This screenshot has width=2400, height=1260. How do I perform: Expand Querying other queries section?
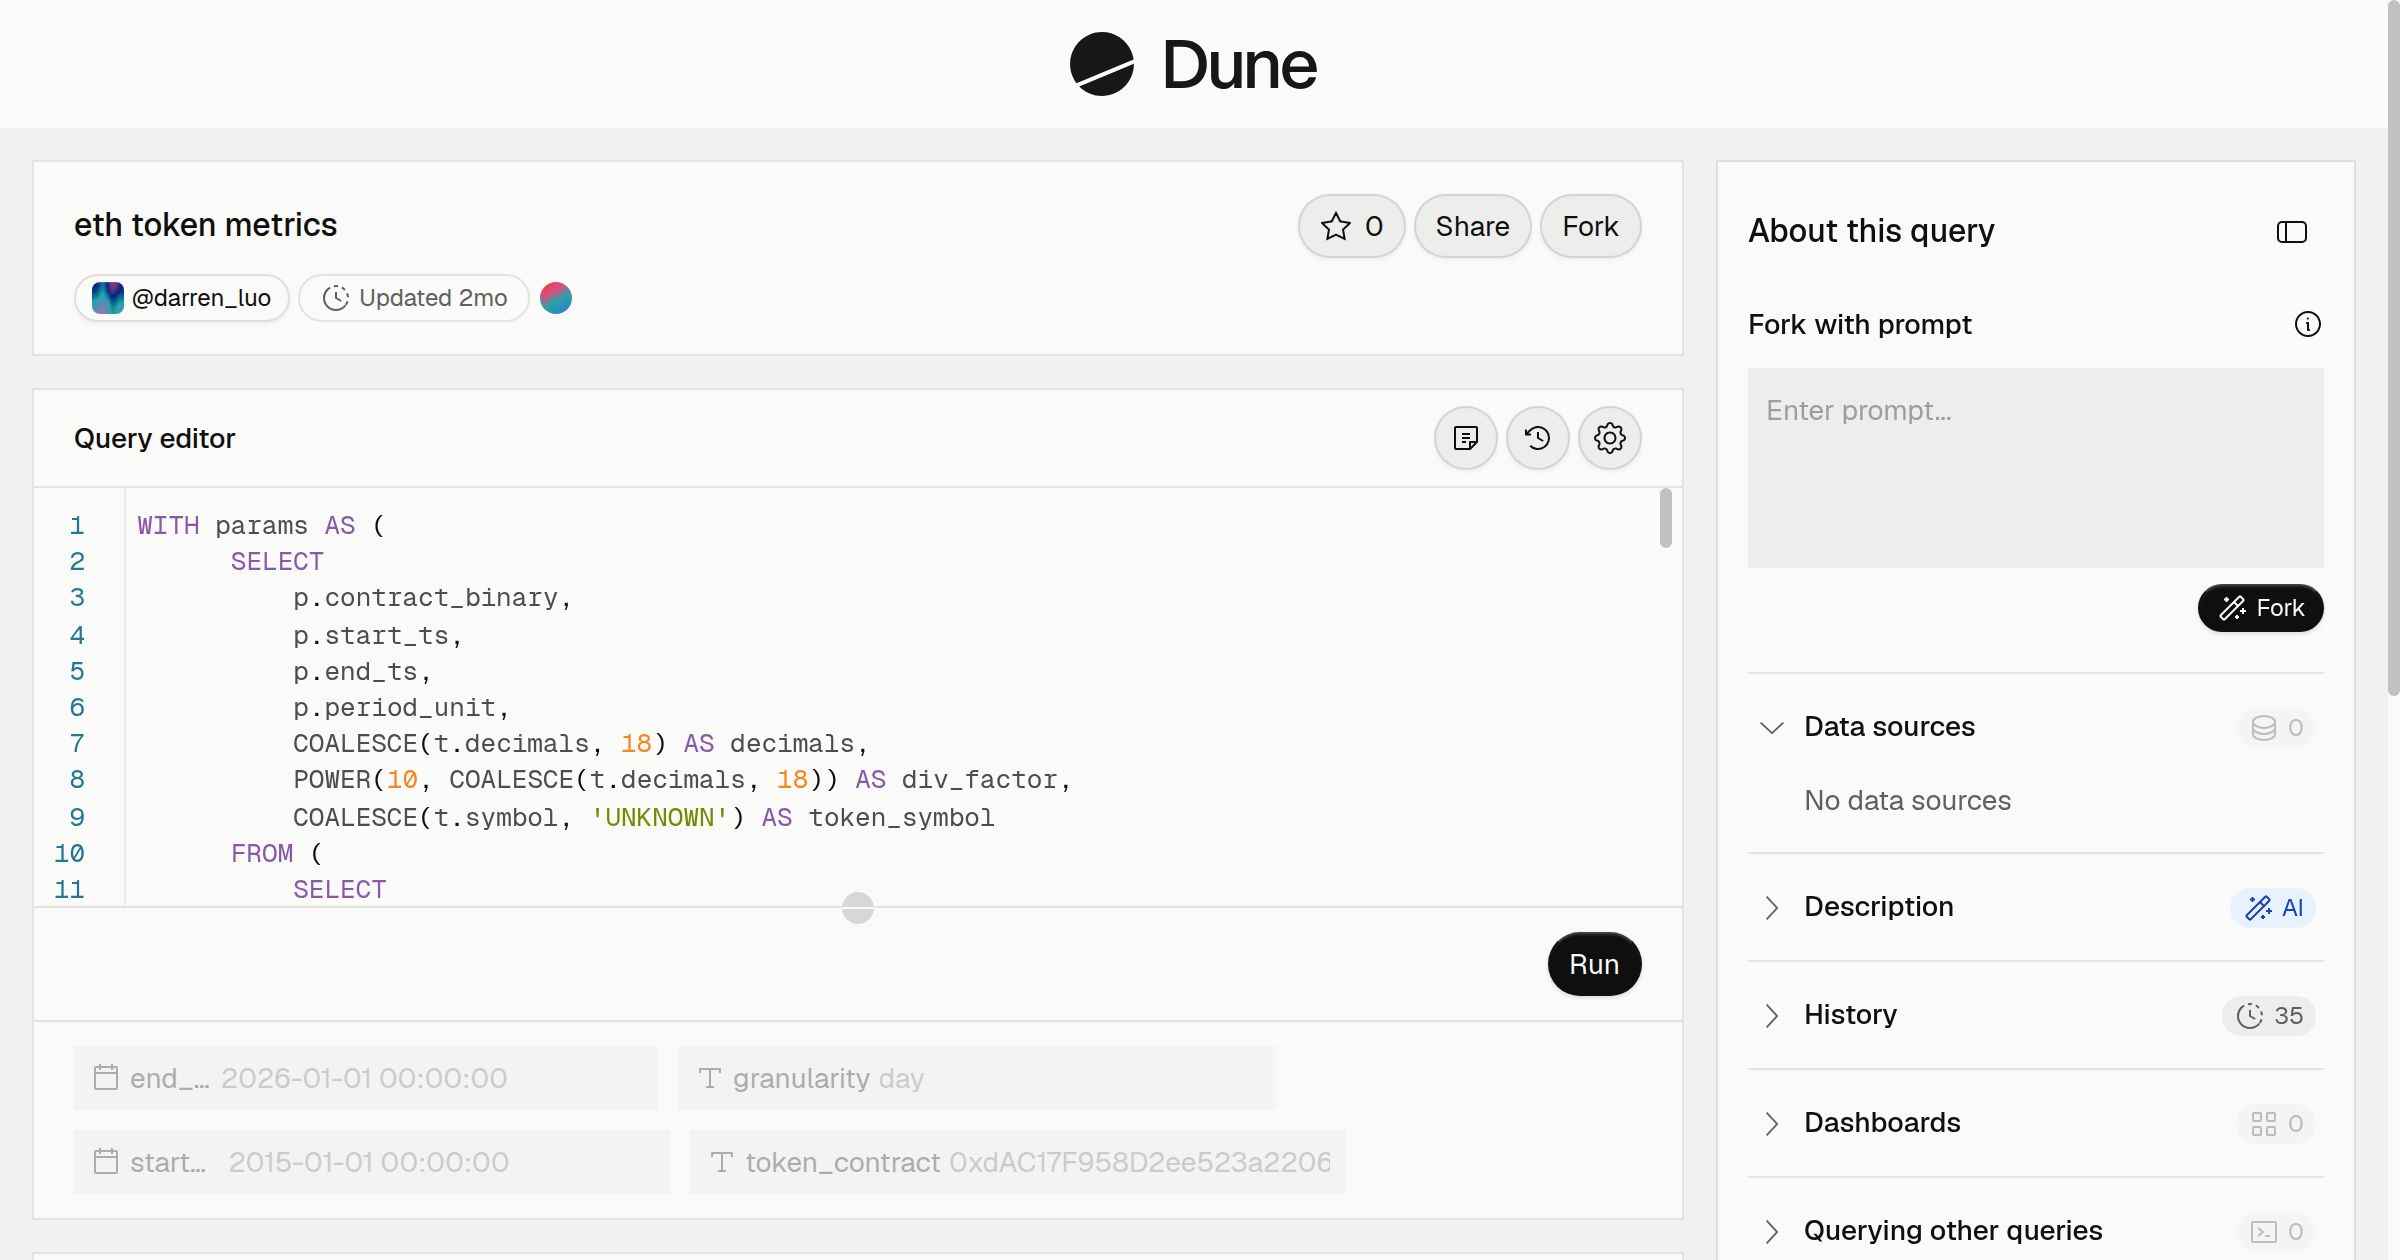click(x=1771, y=1231)
